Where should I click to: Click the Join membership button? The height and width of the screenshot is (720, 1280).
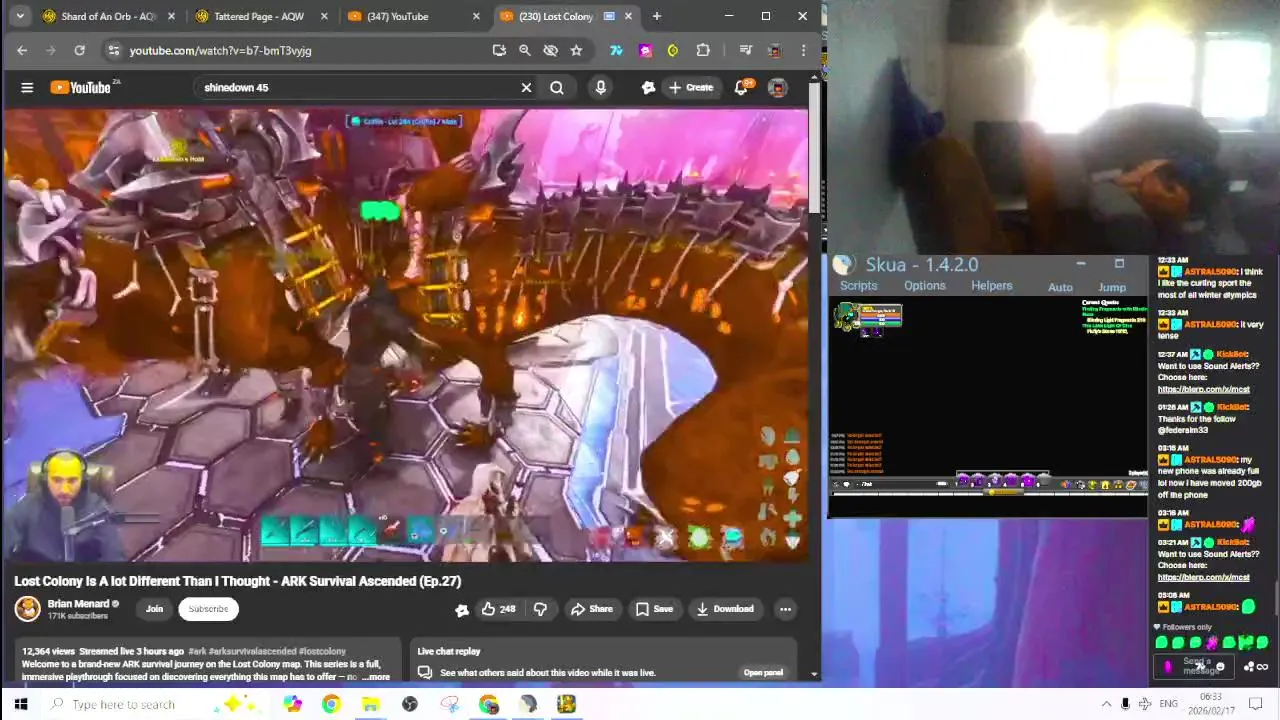(154, 609)
